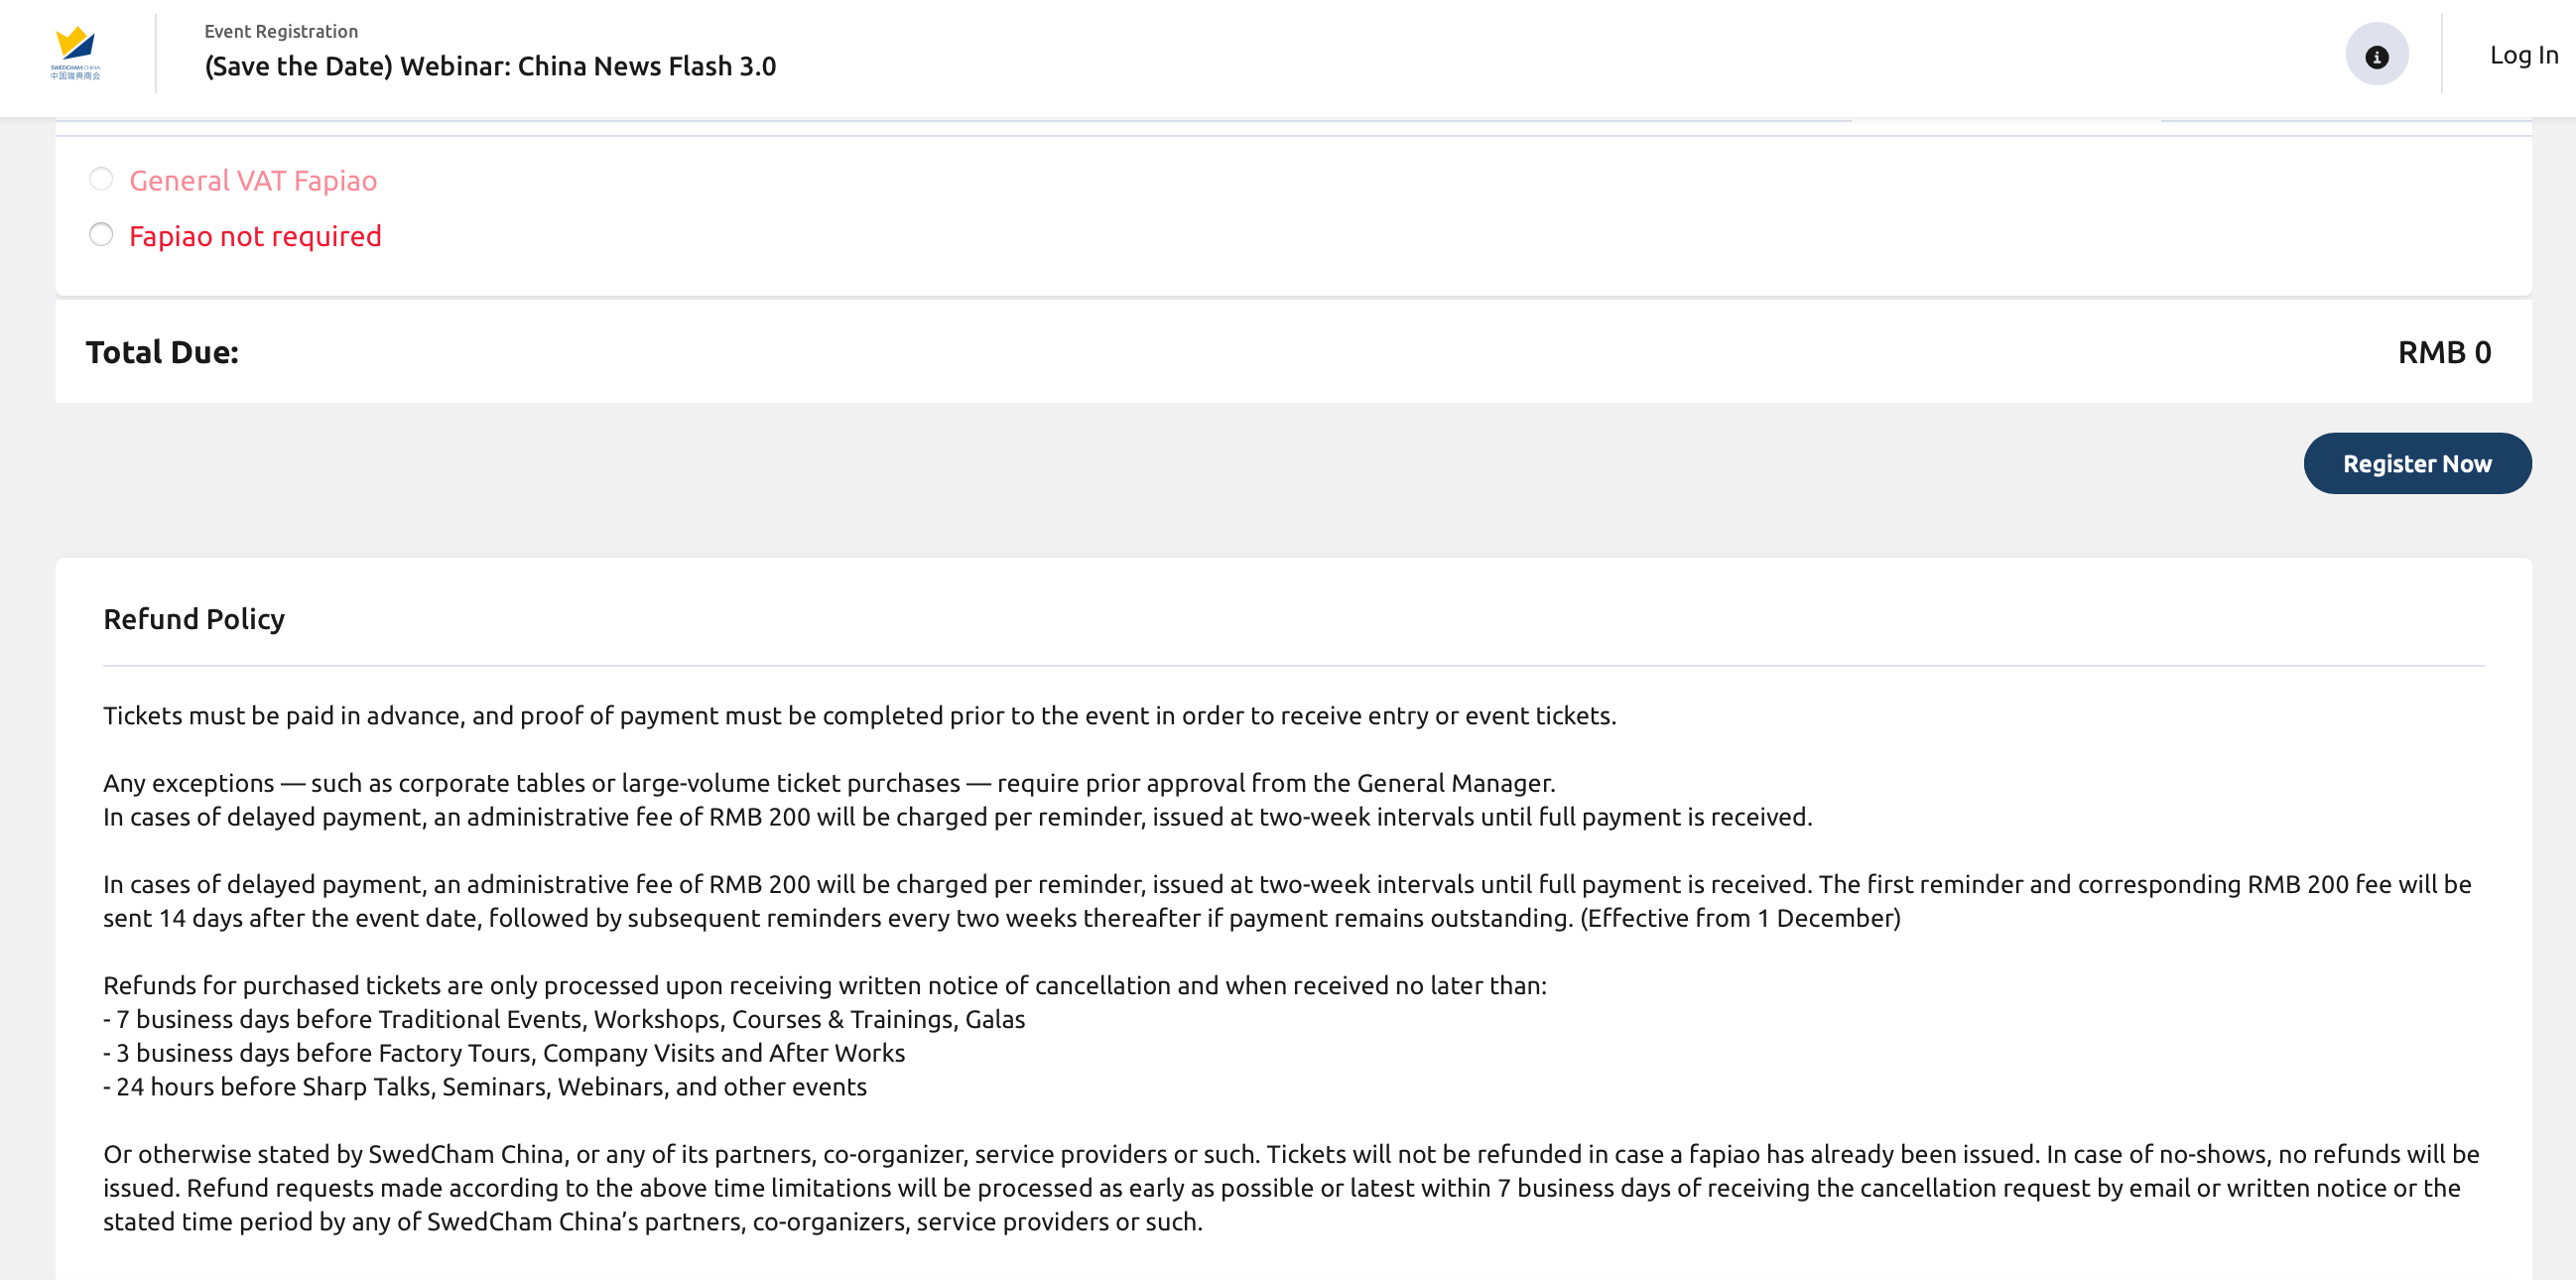Image resolution: width=2576 pixels, height=1280 pixels.
Task: Select the Fapiao not required radio button
Action: (x=101, y=235)
